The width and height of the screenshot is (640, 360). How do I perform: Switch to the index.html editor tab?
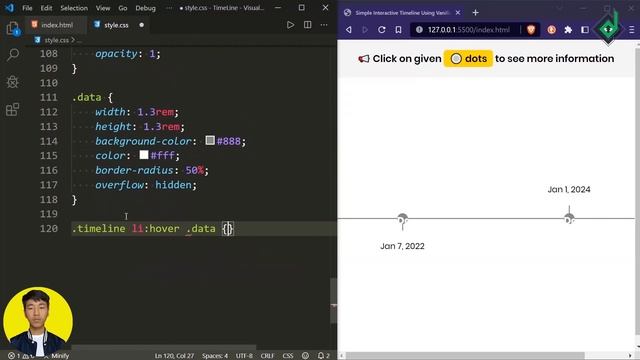(57, 25)
